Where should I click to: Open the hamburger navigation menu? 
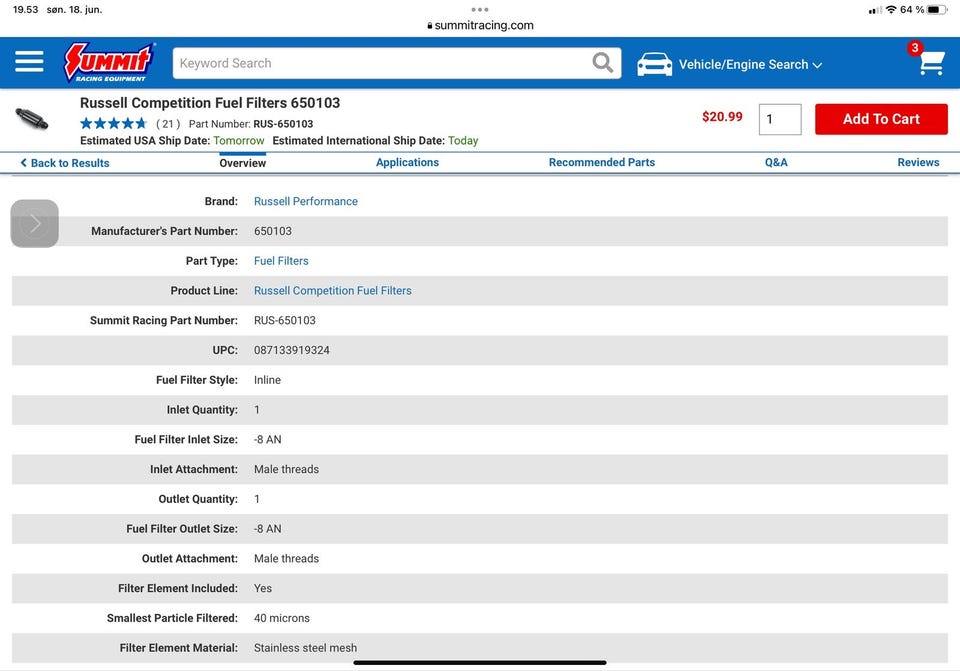tap(29, 63)
